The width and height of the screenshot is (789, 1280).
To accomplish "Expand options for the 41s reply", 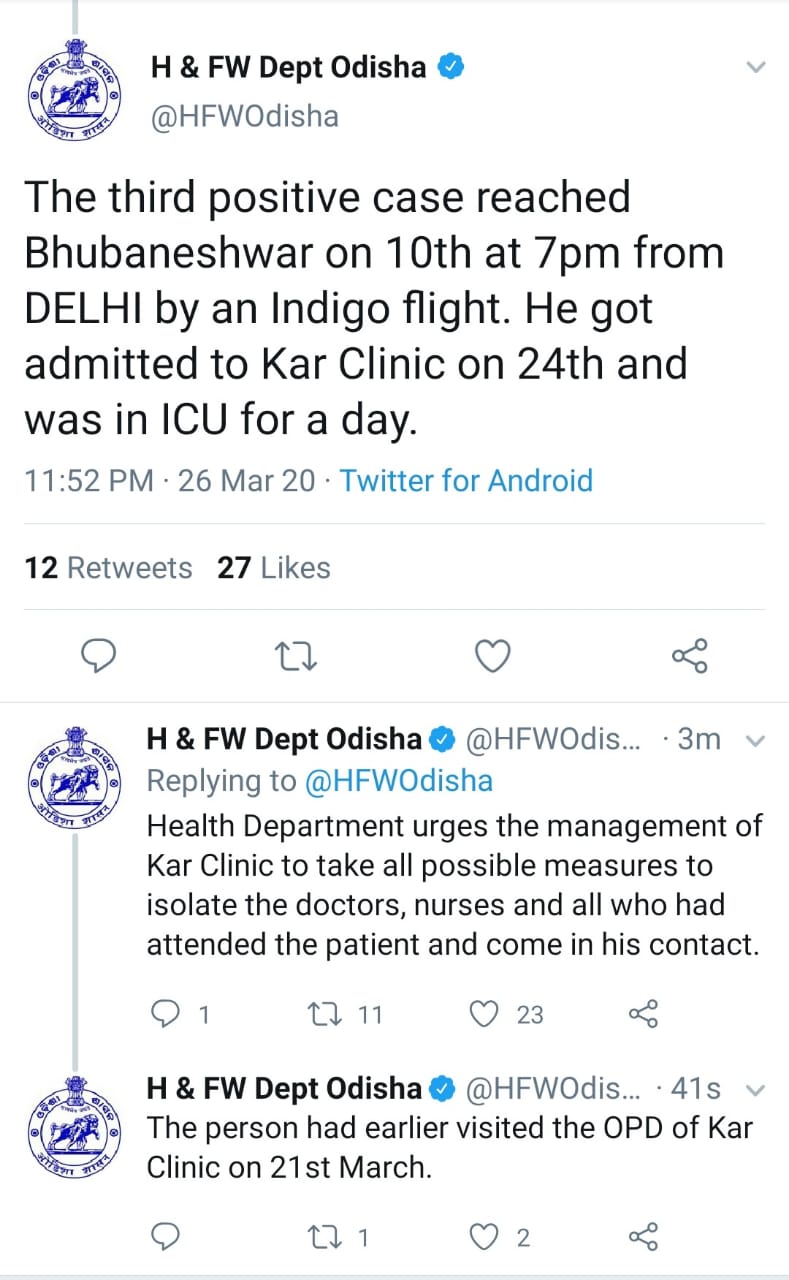I will (x=756, y=1089).
